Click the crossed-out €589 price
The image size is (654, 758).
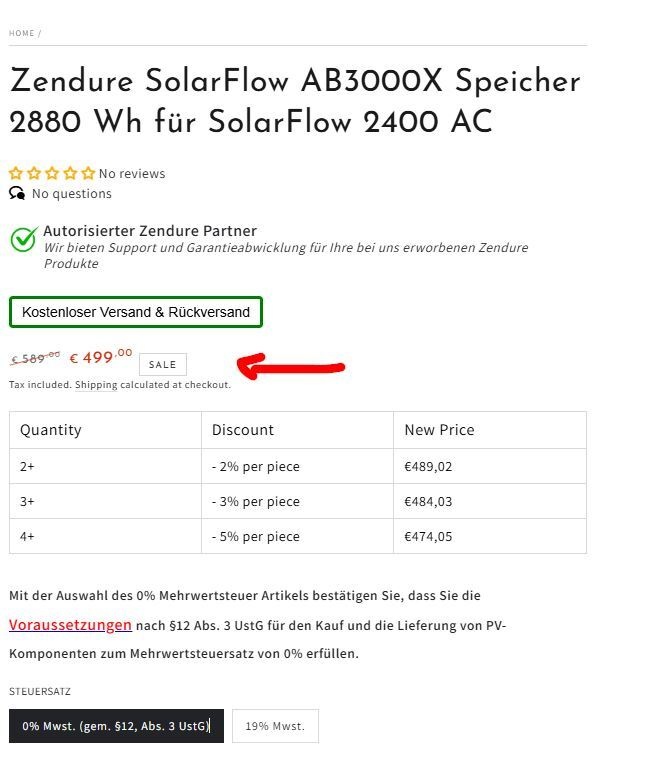coord(35,358)
